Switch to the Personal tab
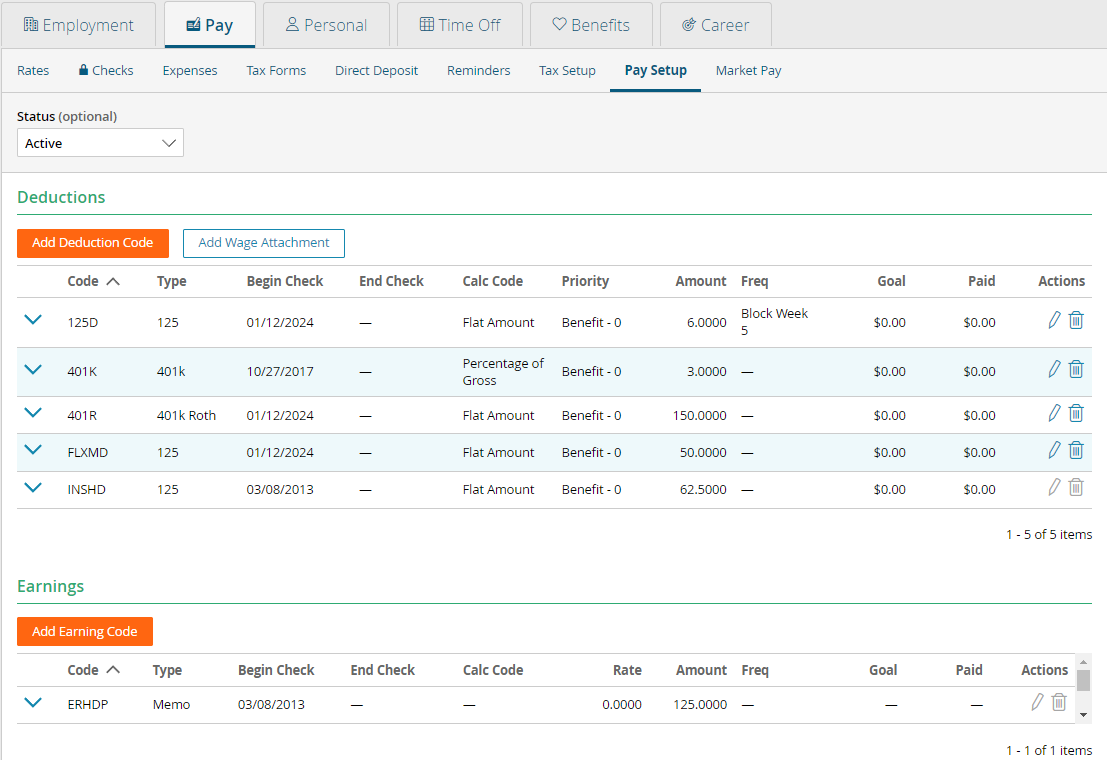Screen dimensions: 1107x760 click(326, 25)
